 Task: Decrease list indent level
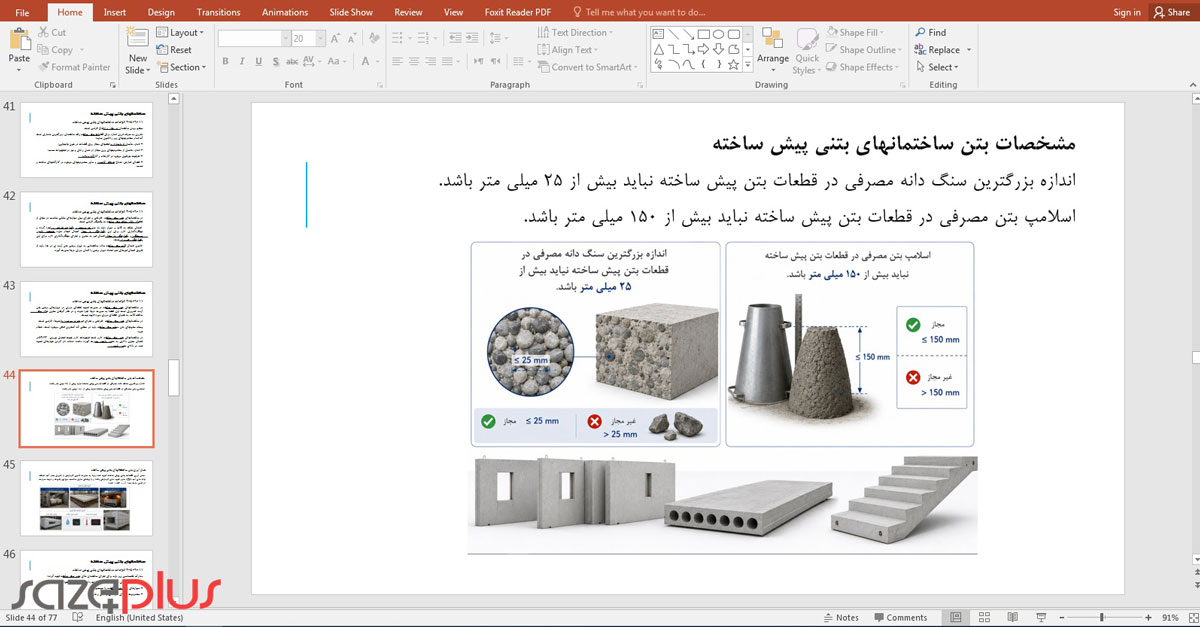coord(457,38)
